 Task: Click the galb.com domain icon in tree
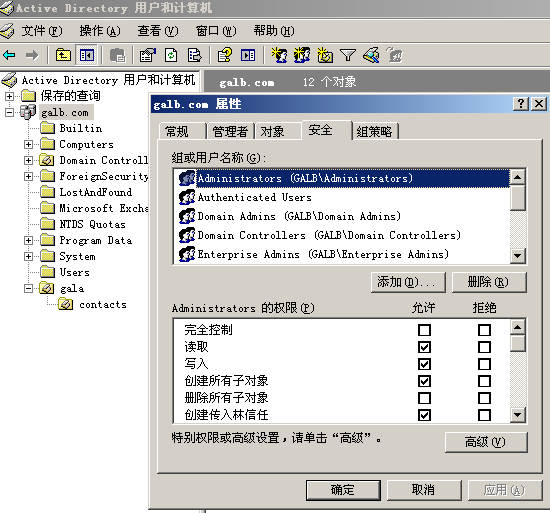pos(28,112)
